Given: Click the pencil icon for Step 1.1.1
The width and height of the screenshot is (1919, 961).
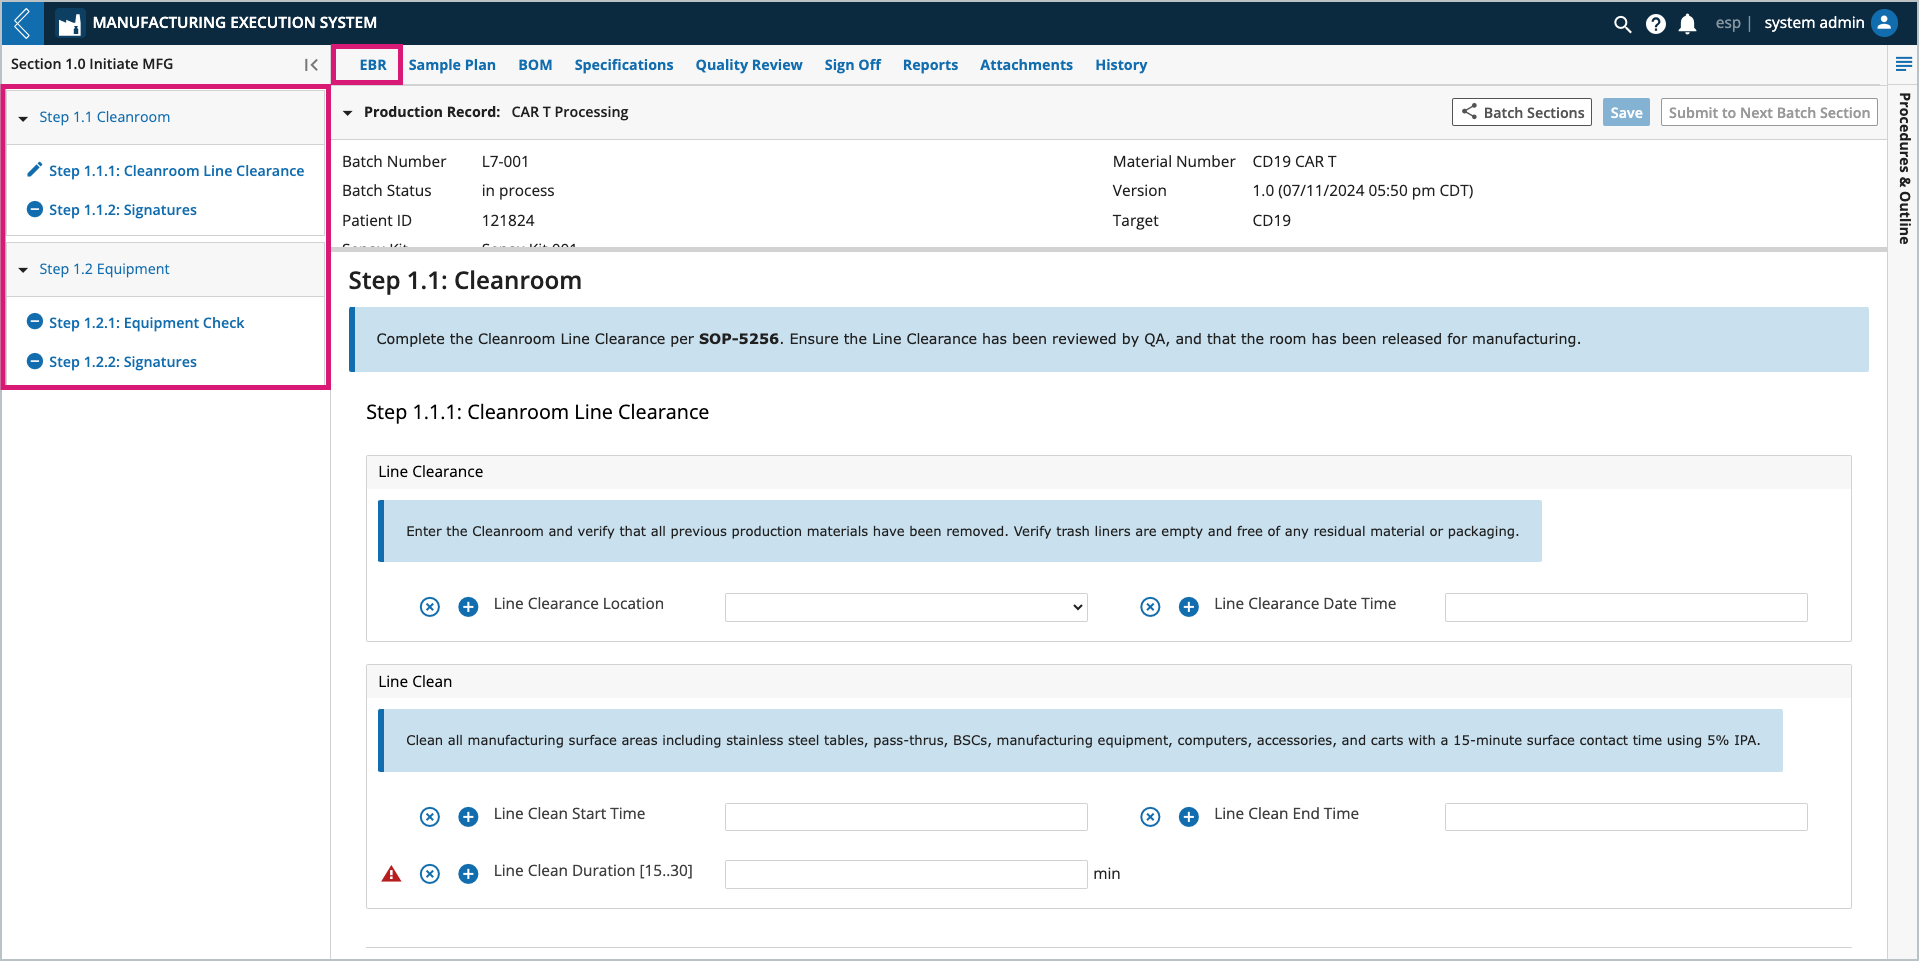Looking at the screenshot, I should pyautogui.click(x=35, y=170).
